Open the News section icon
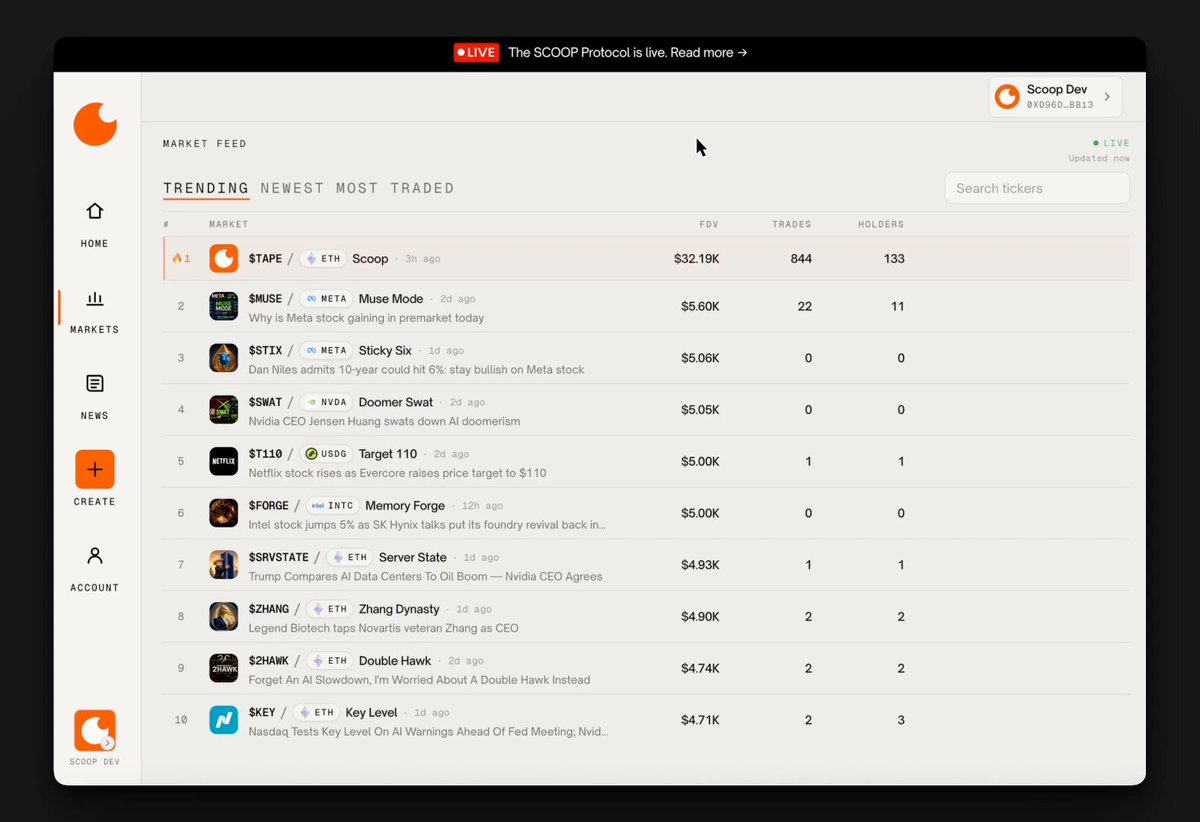Screen dimensions: 1200x822 coord(95,384)
